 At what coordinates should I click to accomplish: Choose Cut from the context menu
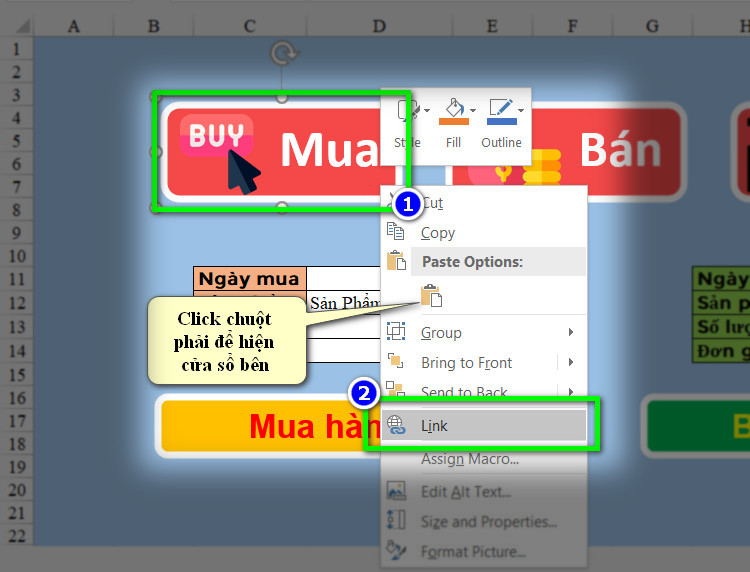[x=484, y=203]
